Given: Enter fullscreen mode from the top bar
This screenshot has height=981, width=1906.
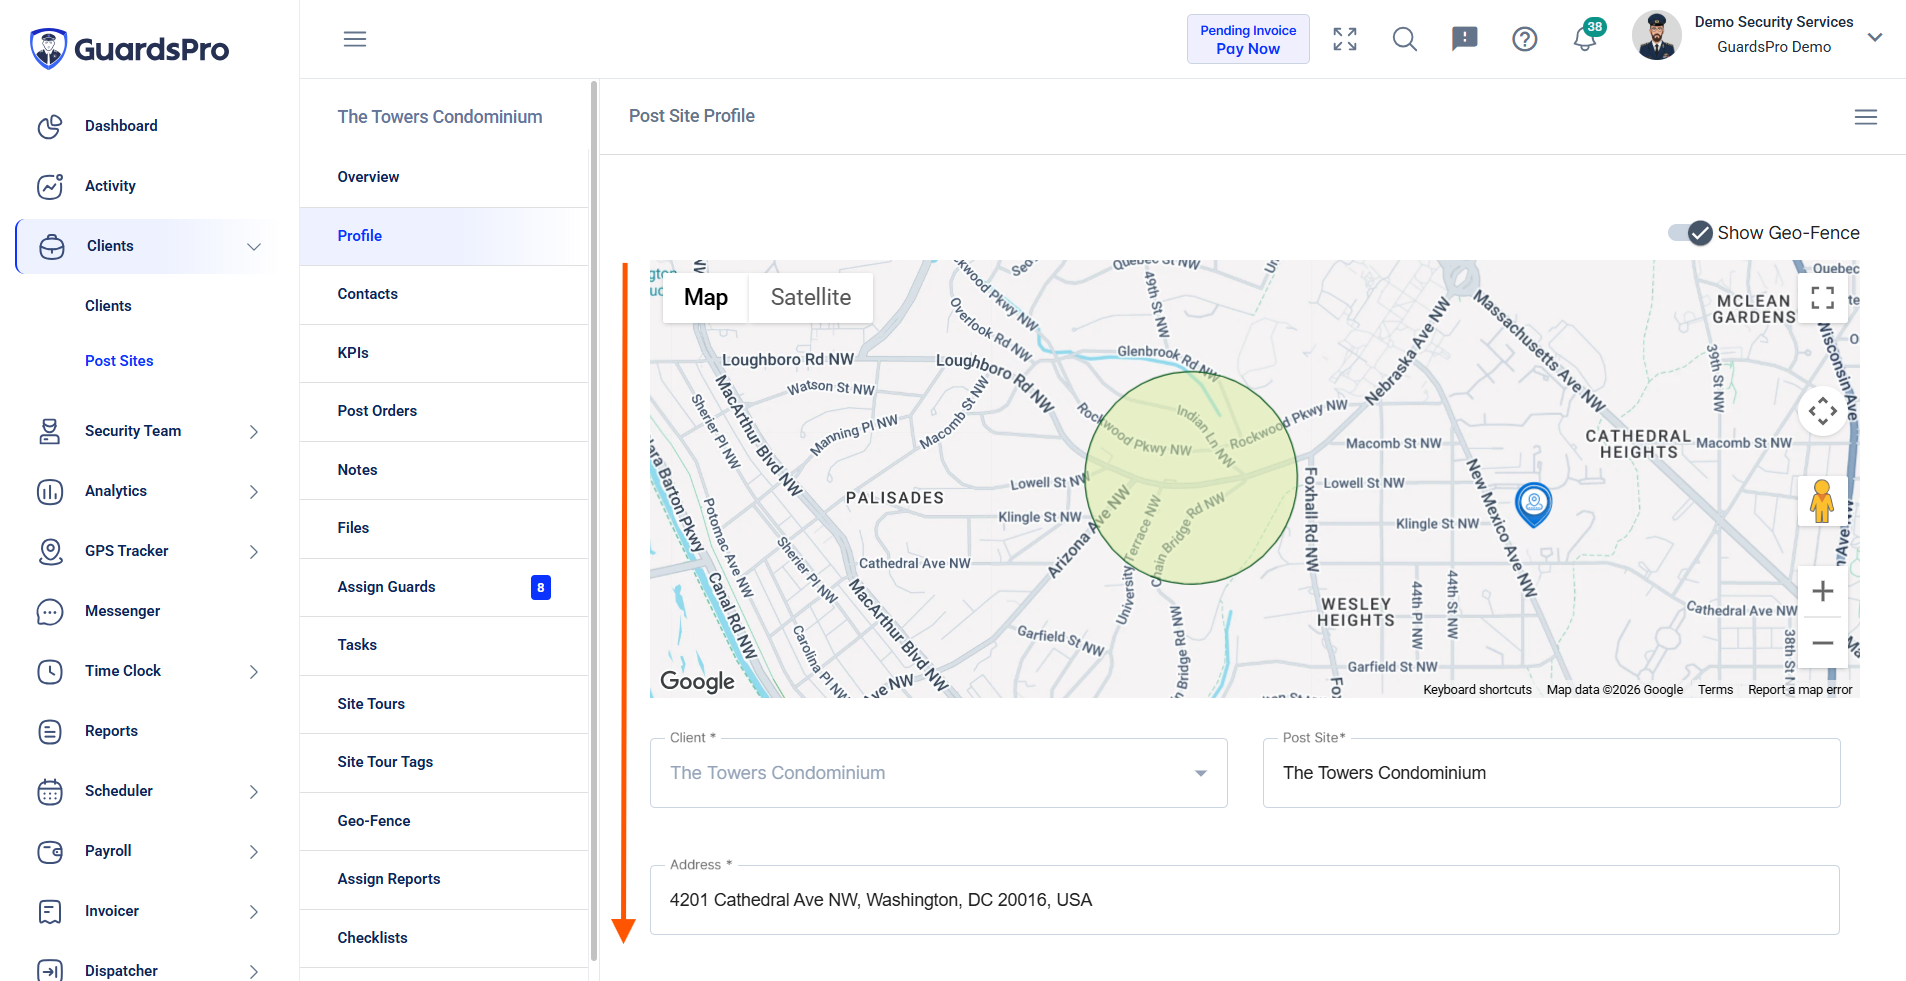Looking at the screenshot, I should pos(1345,39).
